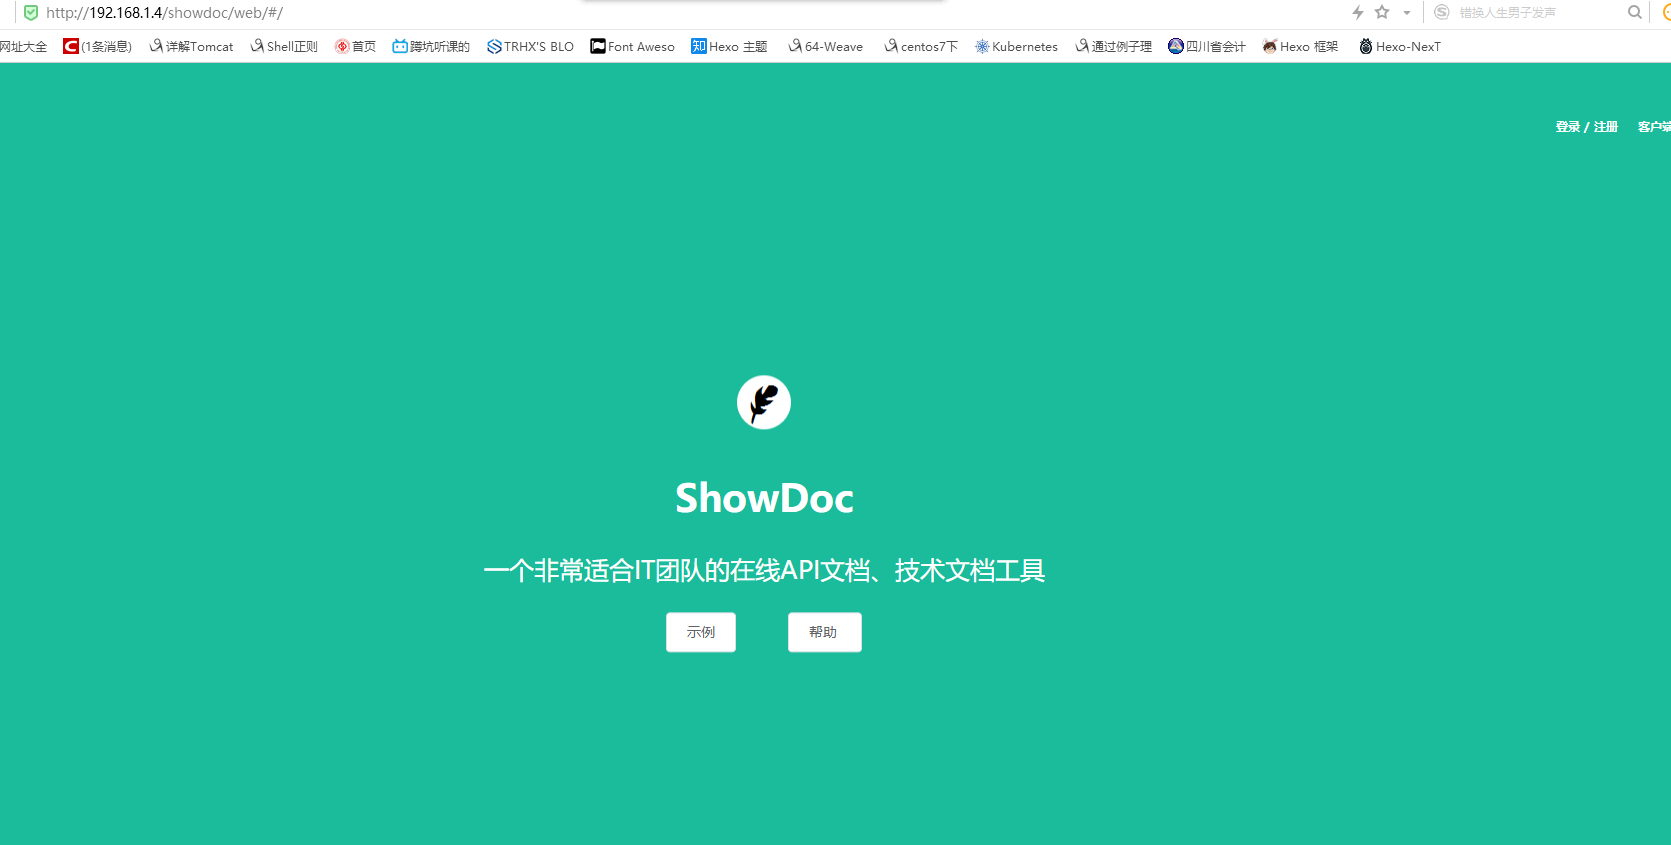
Task: Click the 客户端 link
Action: point(1654,127)
